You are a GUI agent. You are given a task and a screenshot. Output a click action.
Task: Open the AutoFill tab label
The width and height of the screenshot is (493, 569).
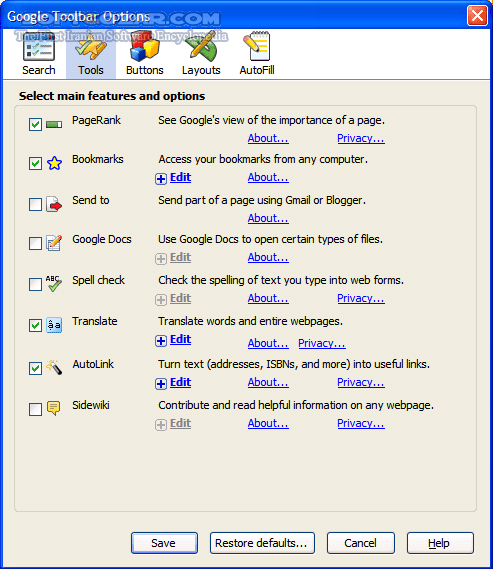tap(257, 70)
